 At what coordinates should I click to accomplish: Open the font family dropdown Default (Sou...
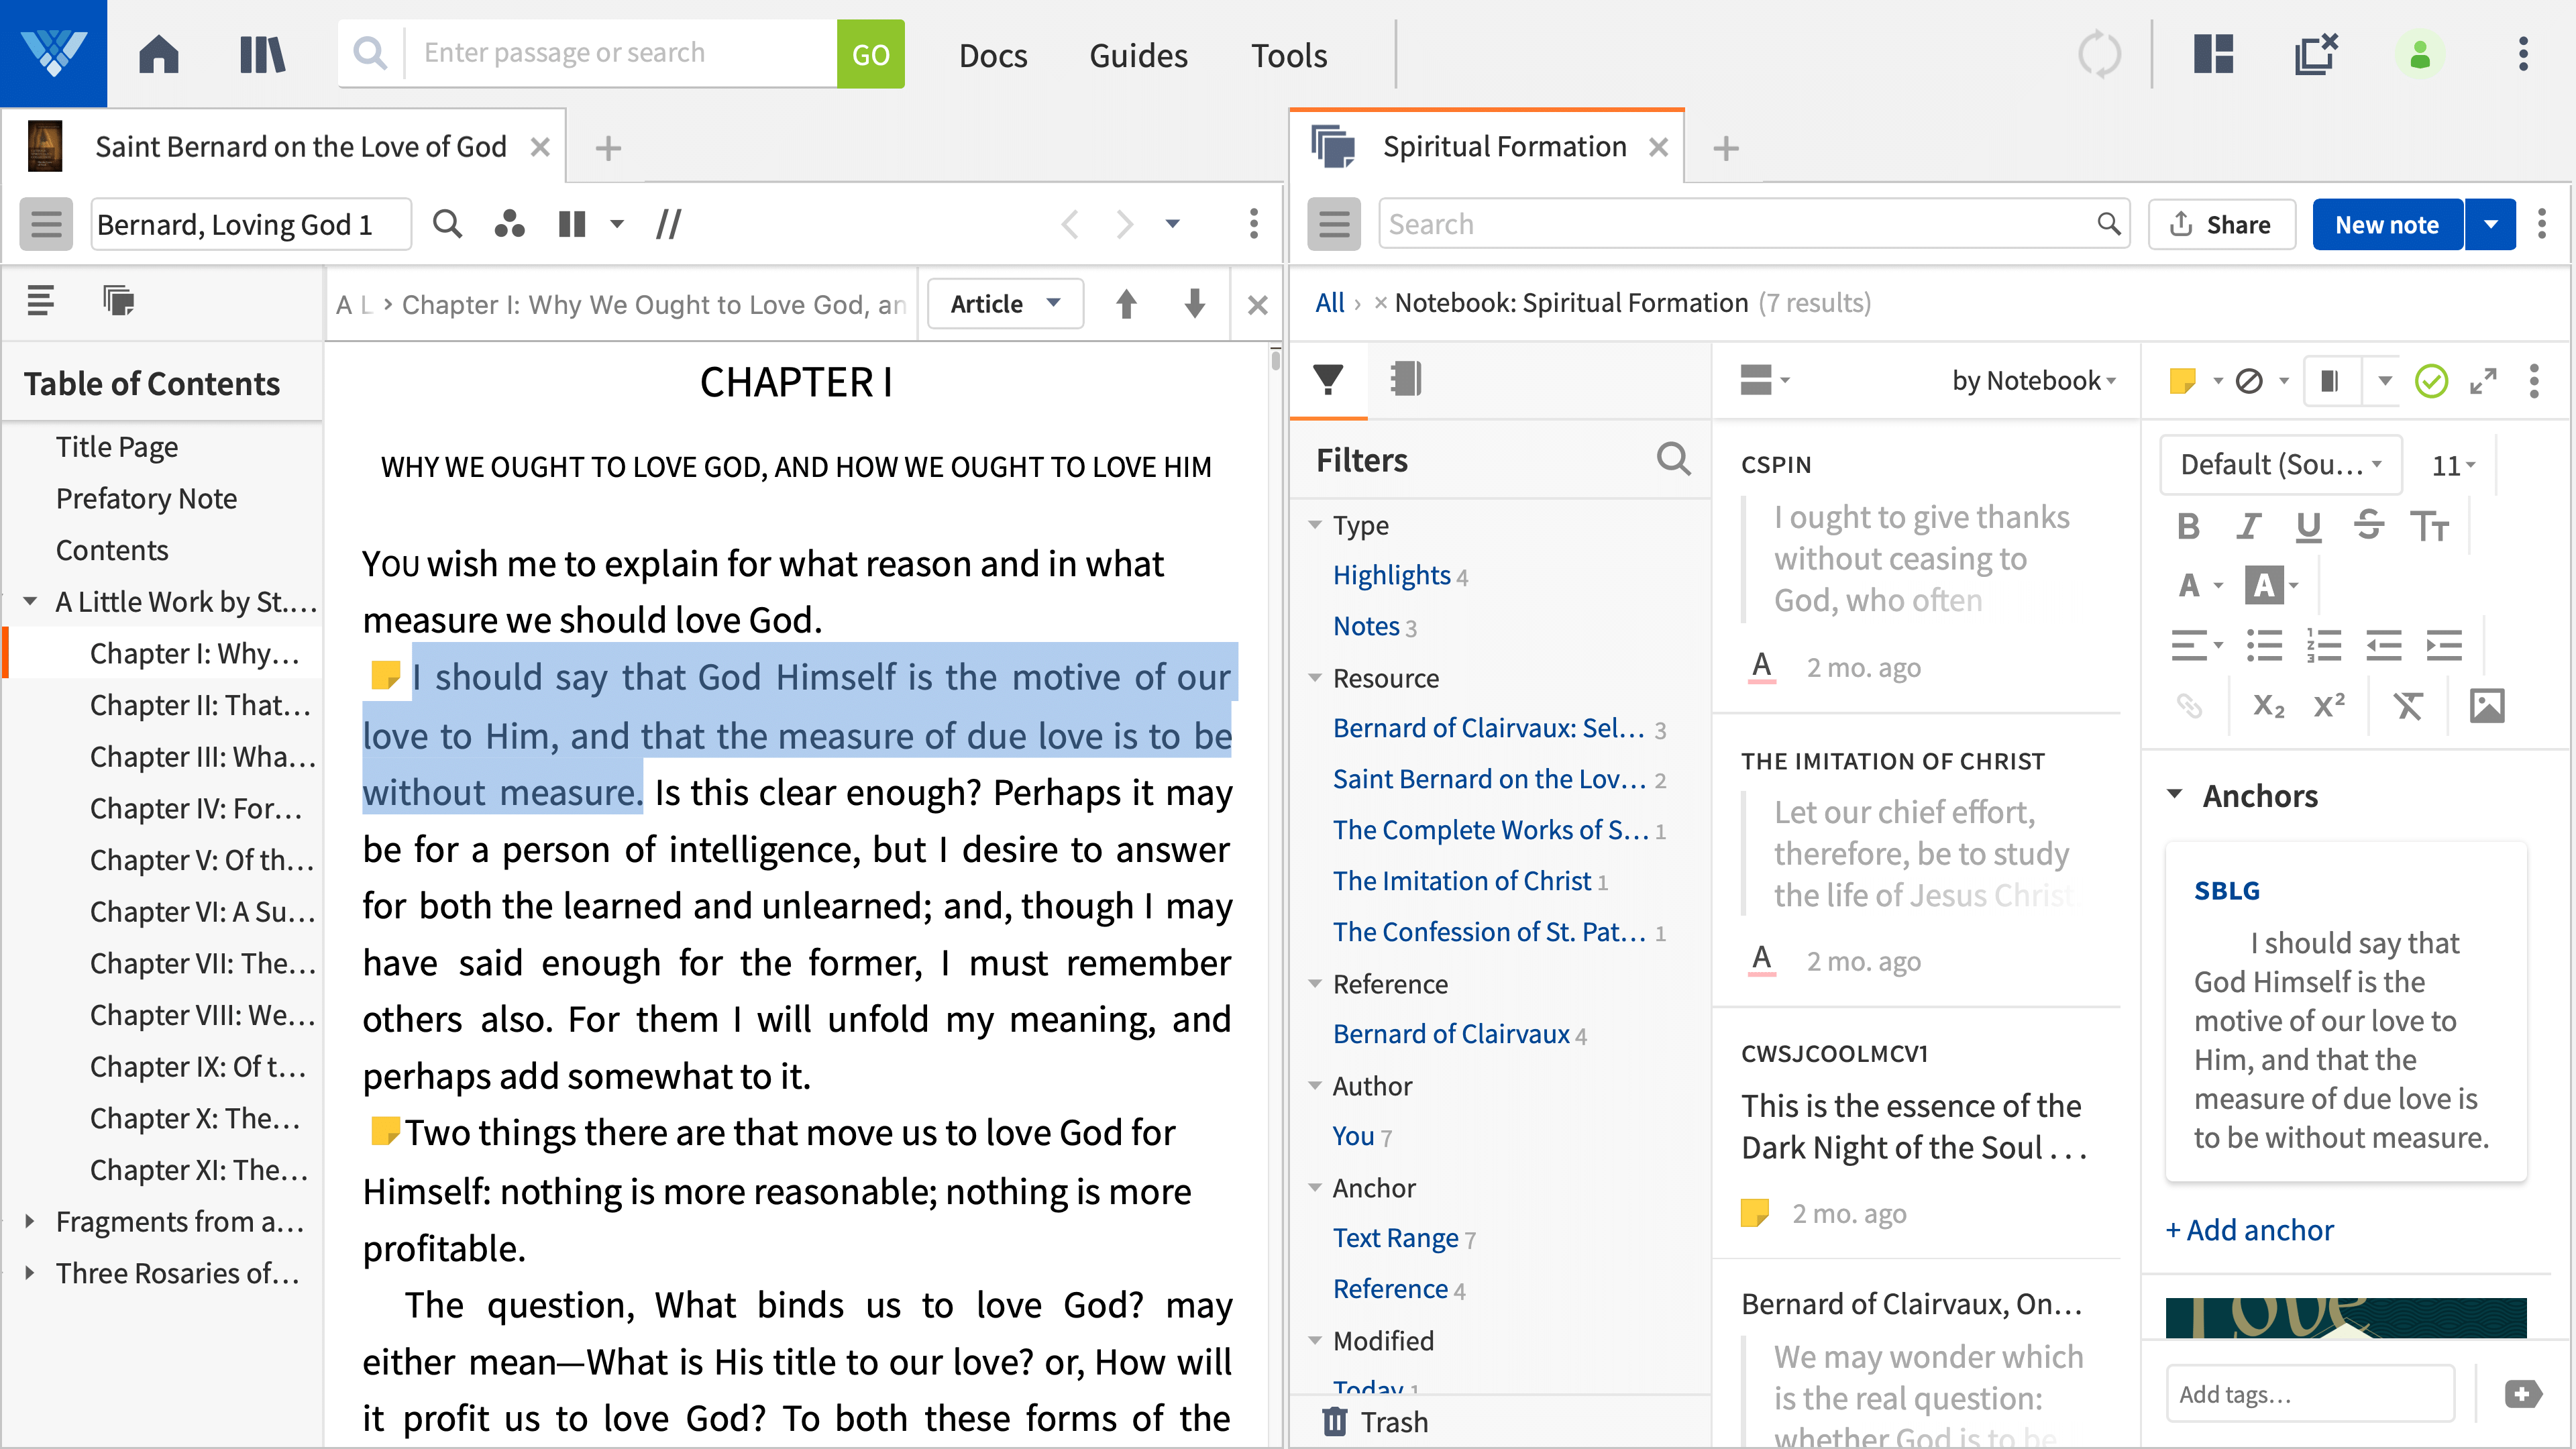[2281, 465]
